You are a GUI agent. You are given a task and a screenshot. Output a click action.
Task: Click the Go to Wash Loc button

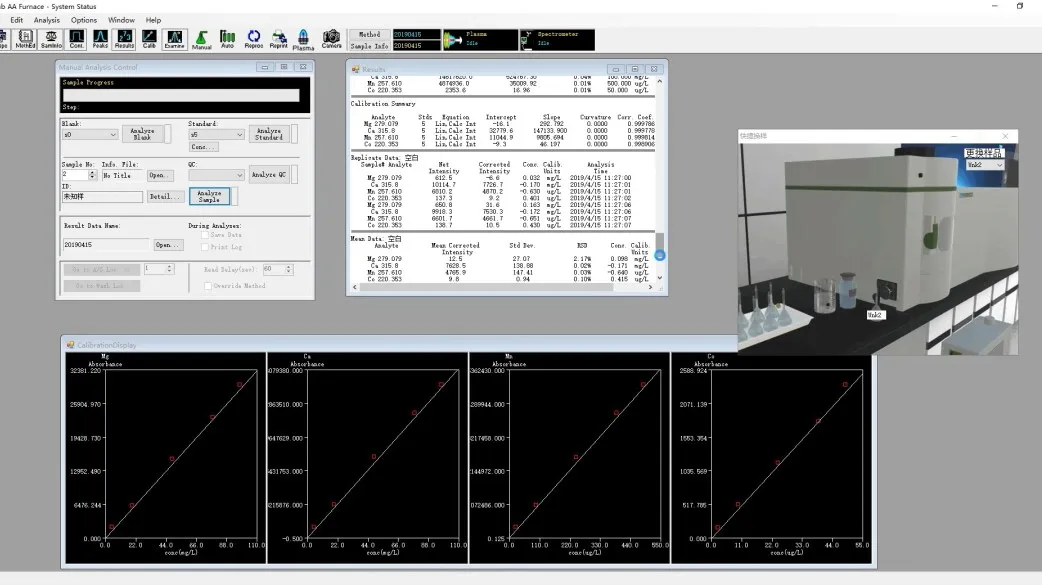pyautogui.click(x=102, y=286)
